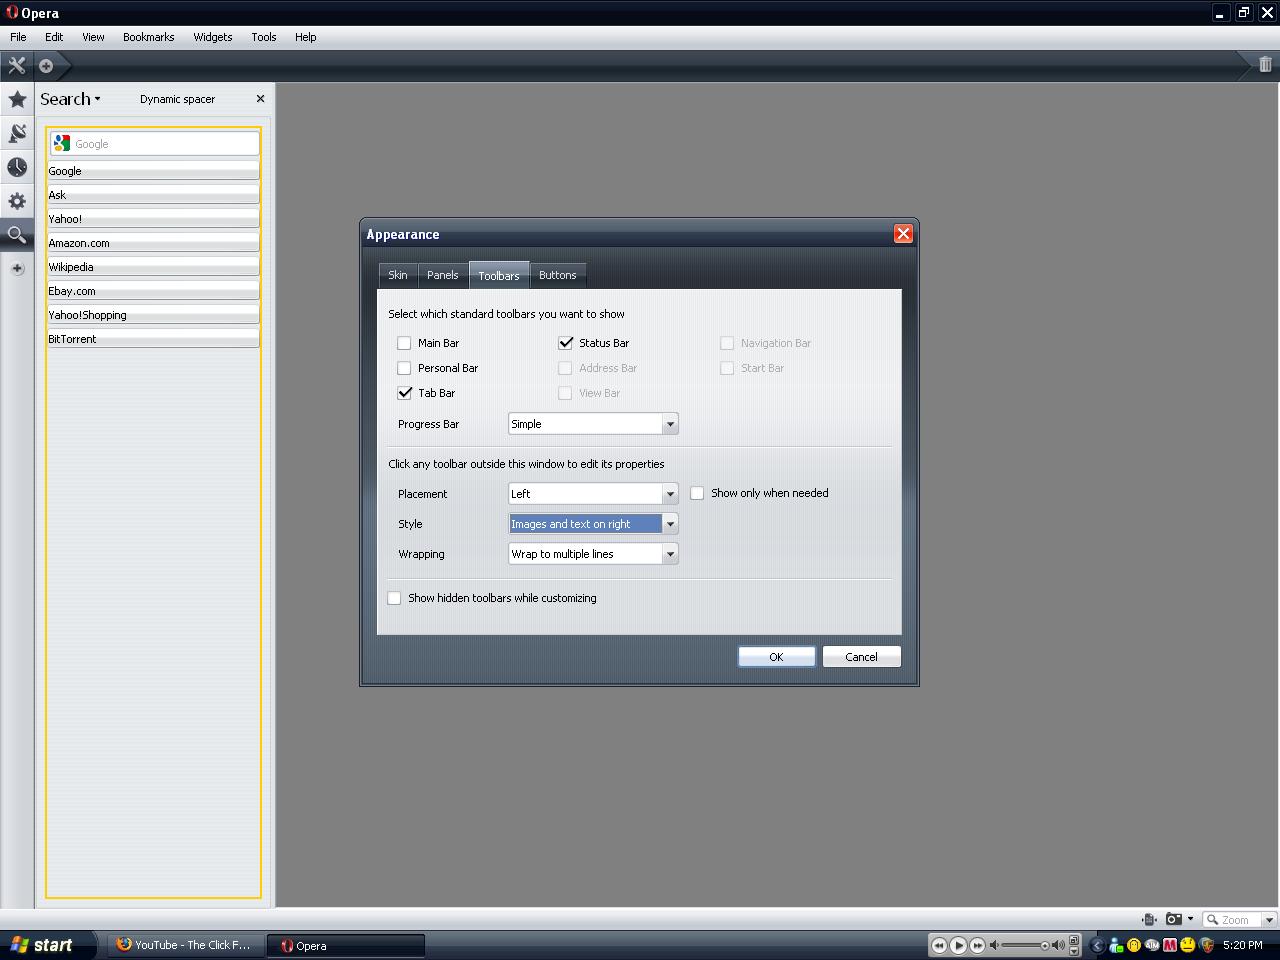Screen dimensions: 1280x960
Task: Enable the Personal Bar checkbox
Action: click(x=404, y=368)
